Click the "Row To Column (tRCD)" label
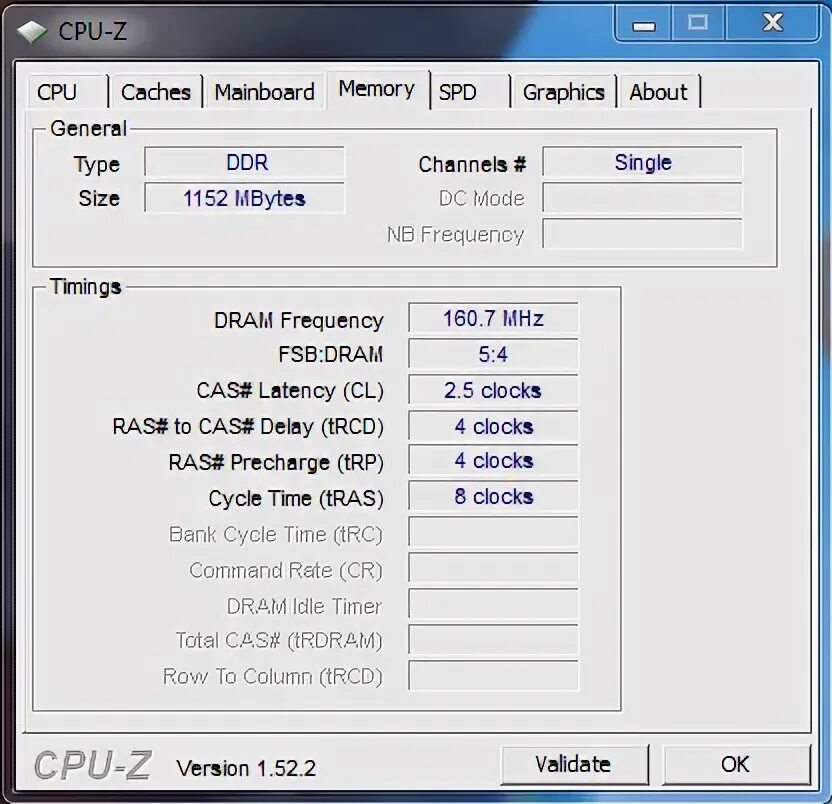 273,677
